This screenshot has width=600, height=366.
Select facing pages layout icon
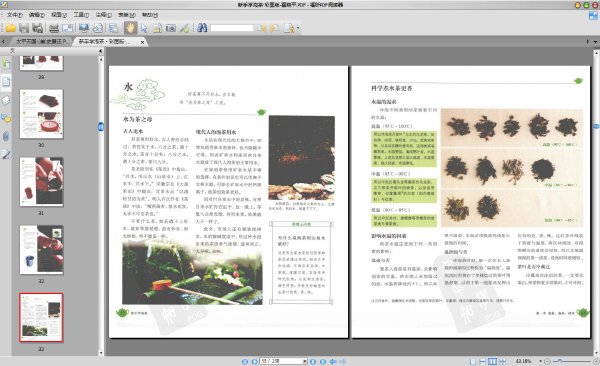point(492,361)
